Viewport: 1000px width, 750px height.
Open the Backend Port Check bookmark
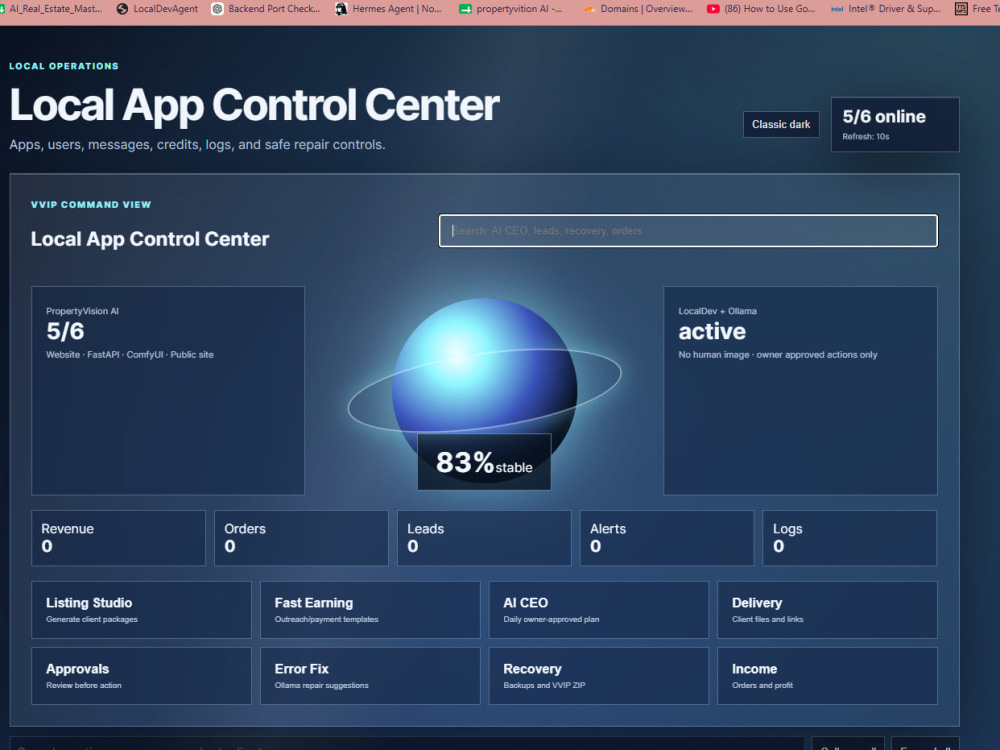266,9
